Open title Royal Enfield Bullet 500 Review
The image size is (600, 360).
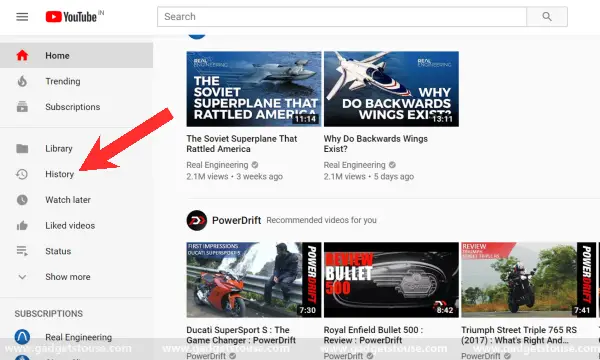coord(373,335)
